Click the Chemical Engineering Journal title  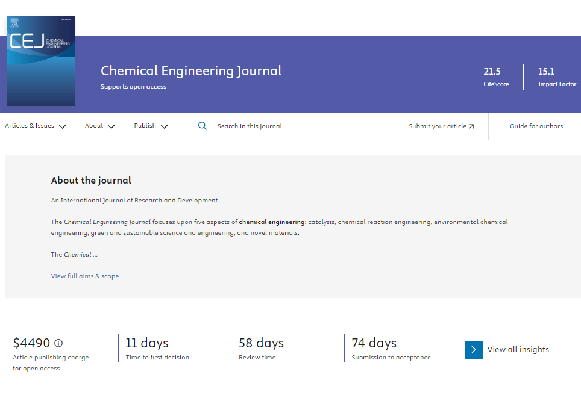tap(191, 70)
